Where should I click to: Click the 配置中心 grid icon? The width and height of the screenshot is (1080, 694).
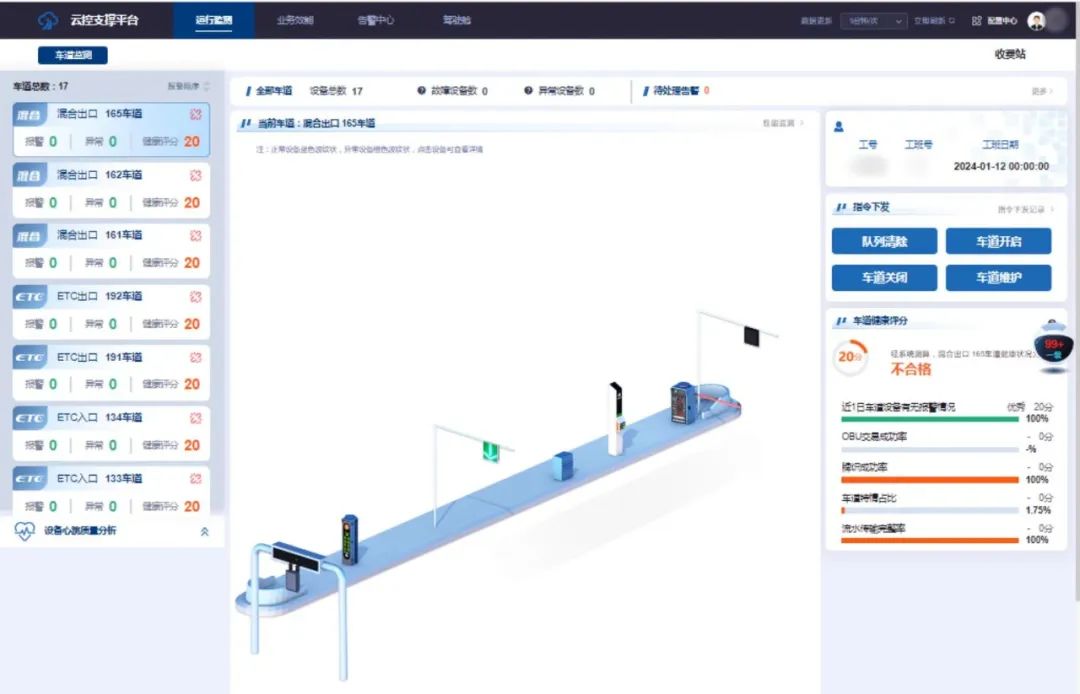[x=976, y=21]
